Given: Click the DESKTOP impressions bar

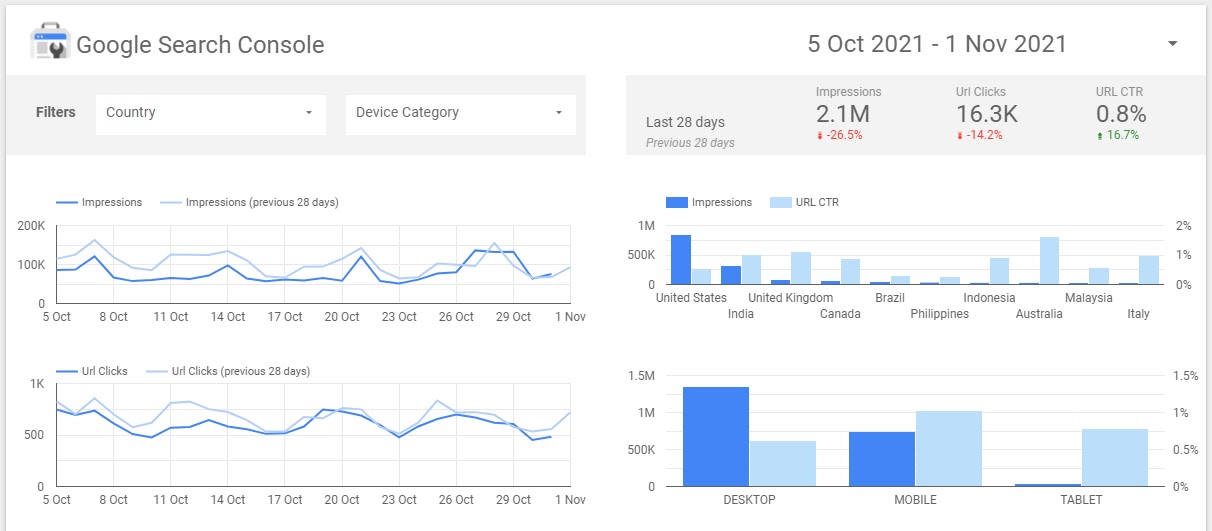Looking at the screenshot, I should (716, 437).
